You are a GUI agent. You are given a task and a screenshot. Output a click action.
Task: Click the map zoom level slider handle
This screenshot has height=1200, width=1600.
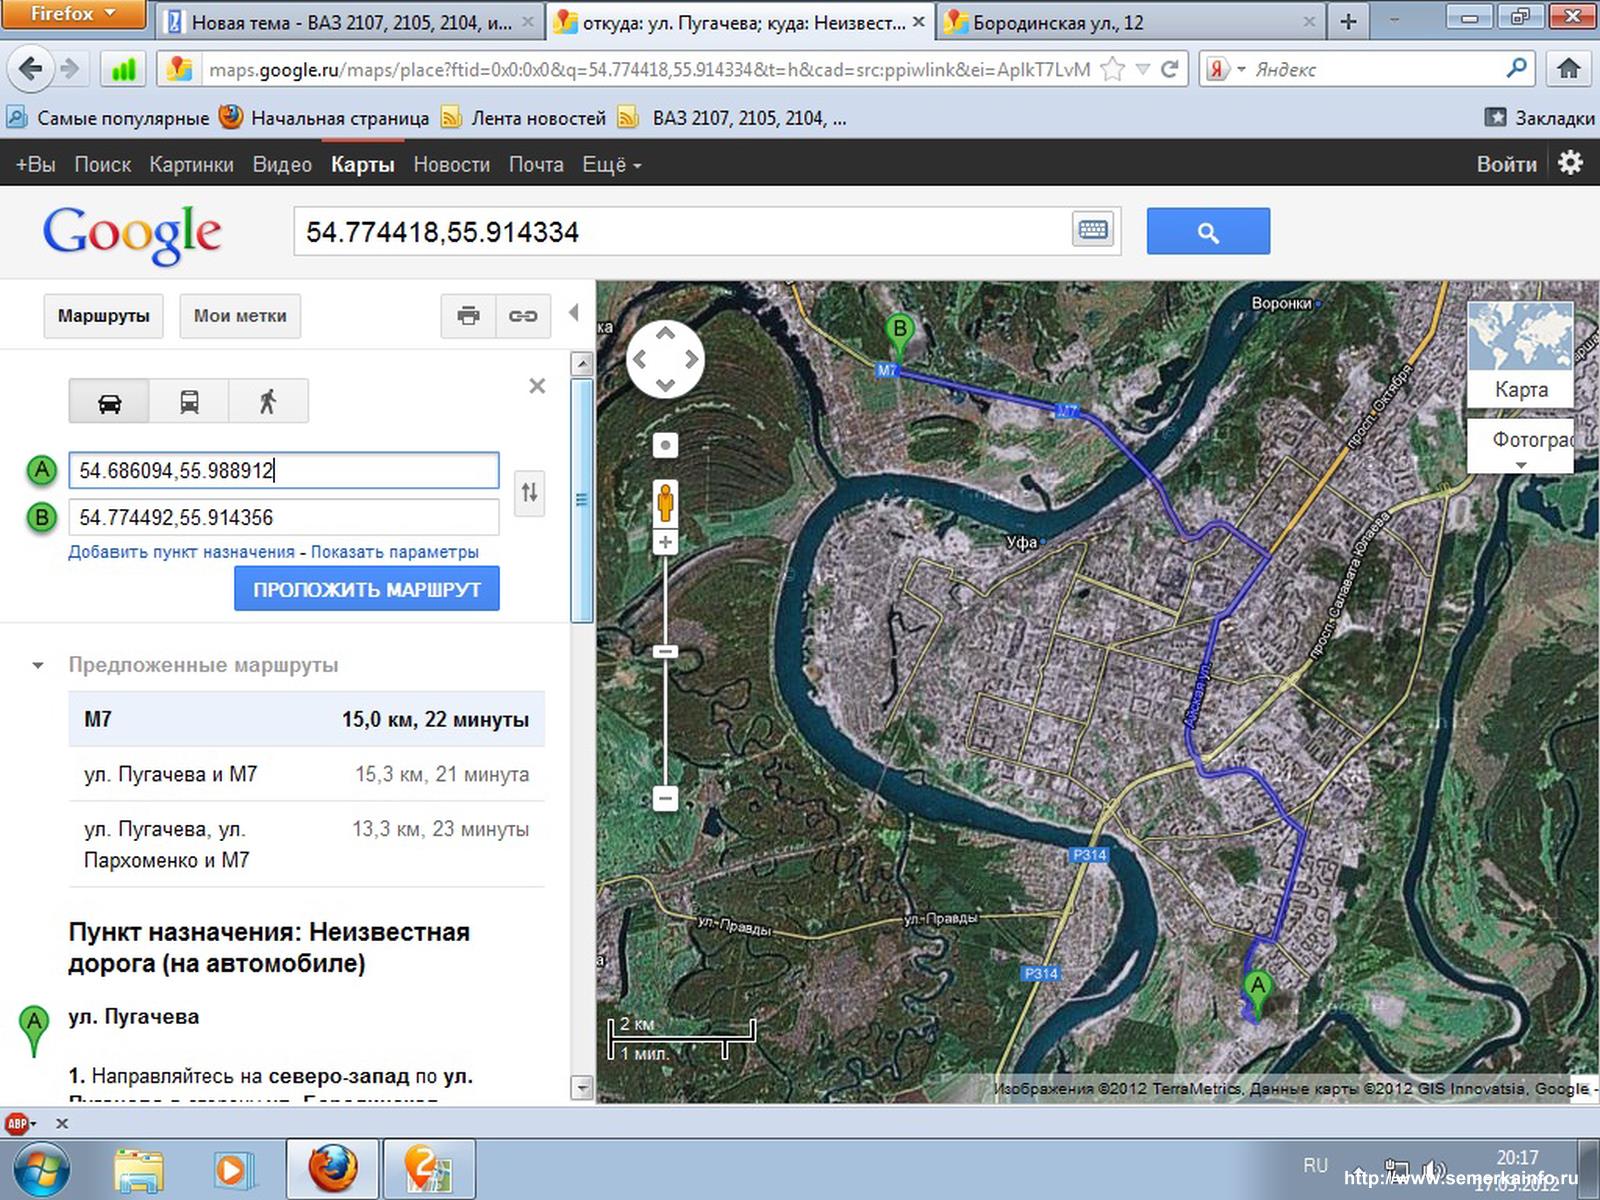point(665,652)
